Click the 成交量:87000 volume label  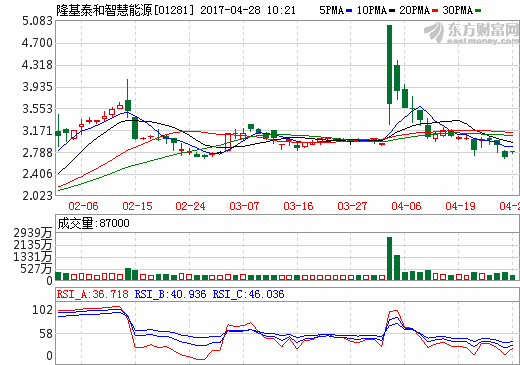pos(93,223)
